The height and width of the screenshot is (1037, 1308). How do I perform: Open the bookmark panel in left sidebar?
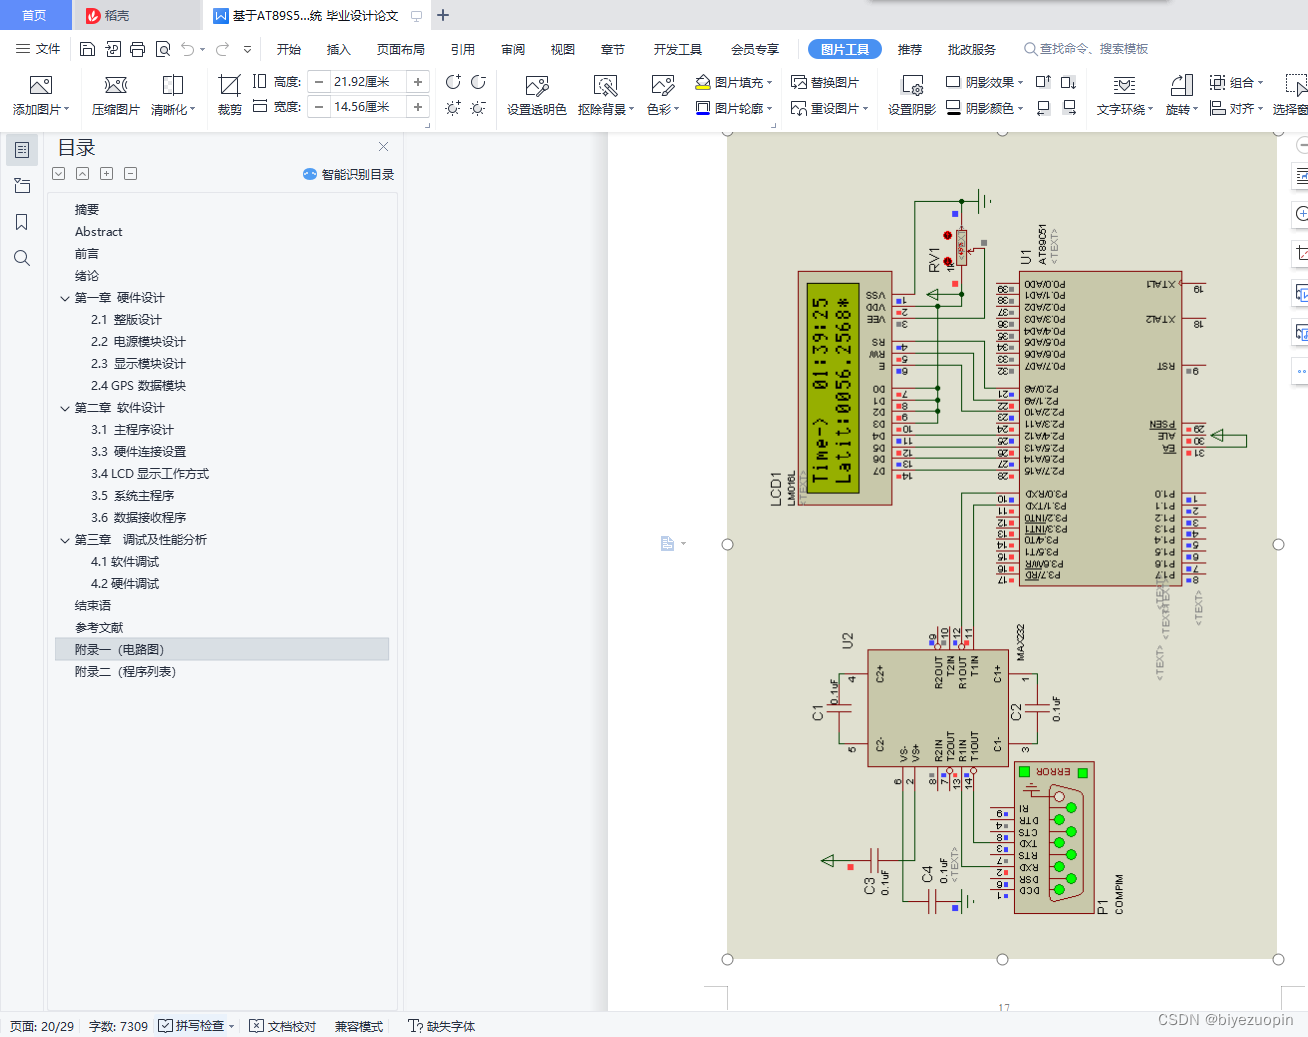(21, 222)
